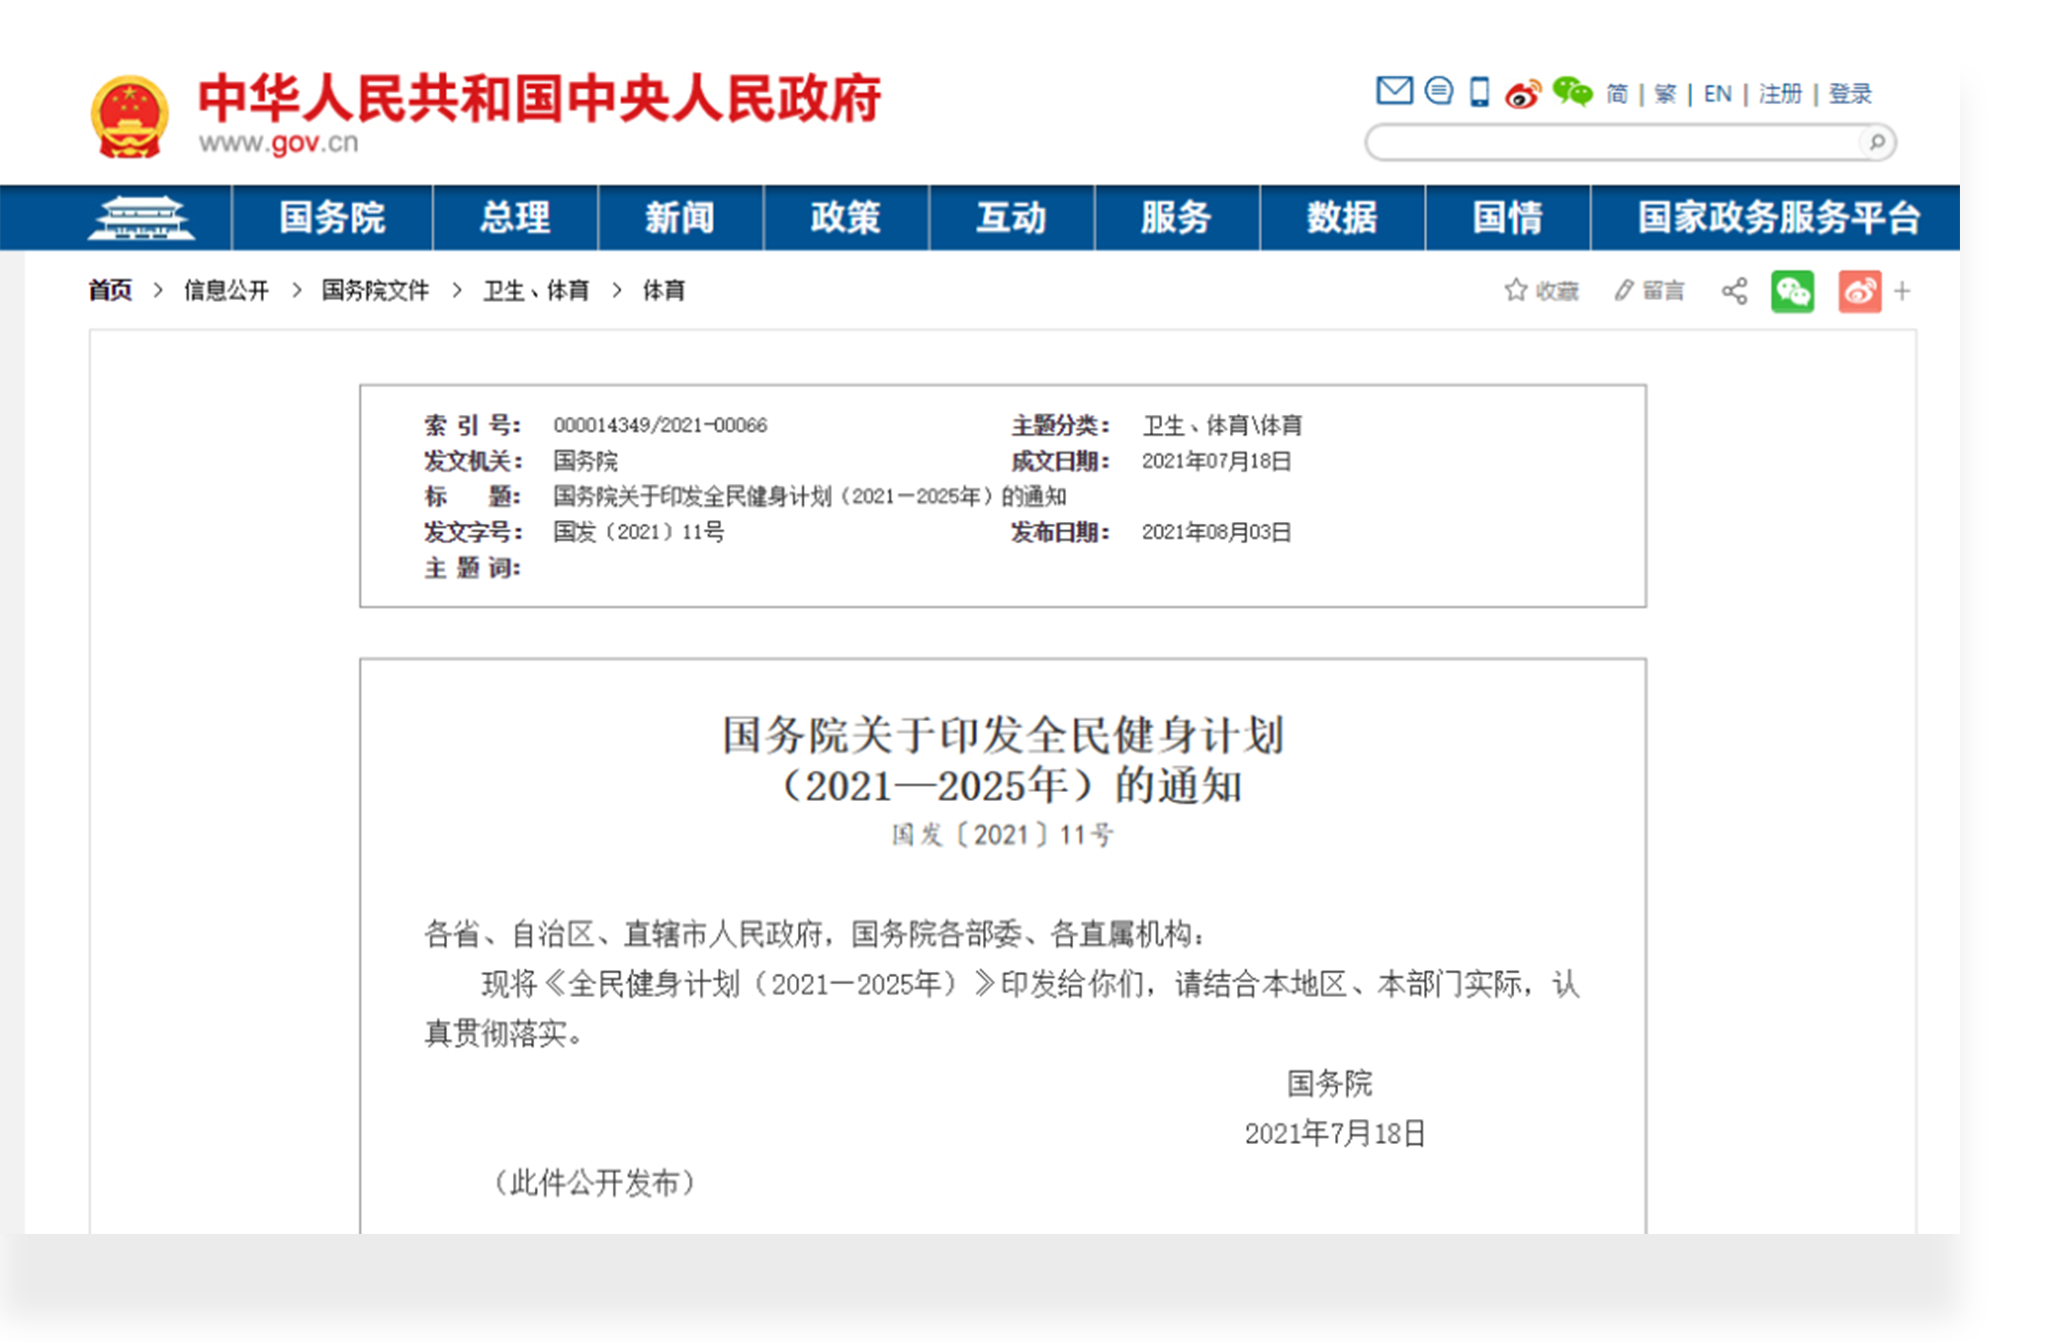This screenshot has height=1342, width=2046.
Task: Go to 信息公开 breadcrumb
Action: pyautogui.click(x=226, y=291)
